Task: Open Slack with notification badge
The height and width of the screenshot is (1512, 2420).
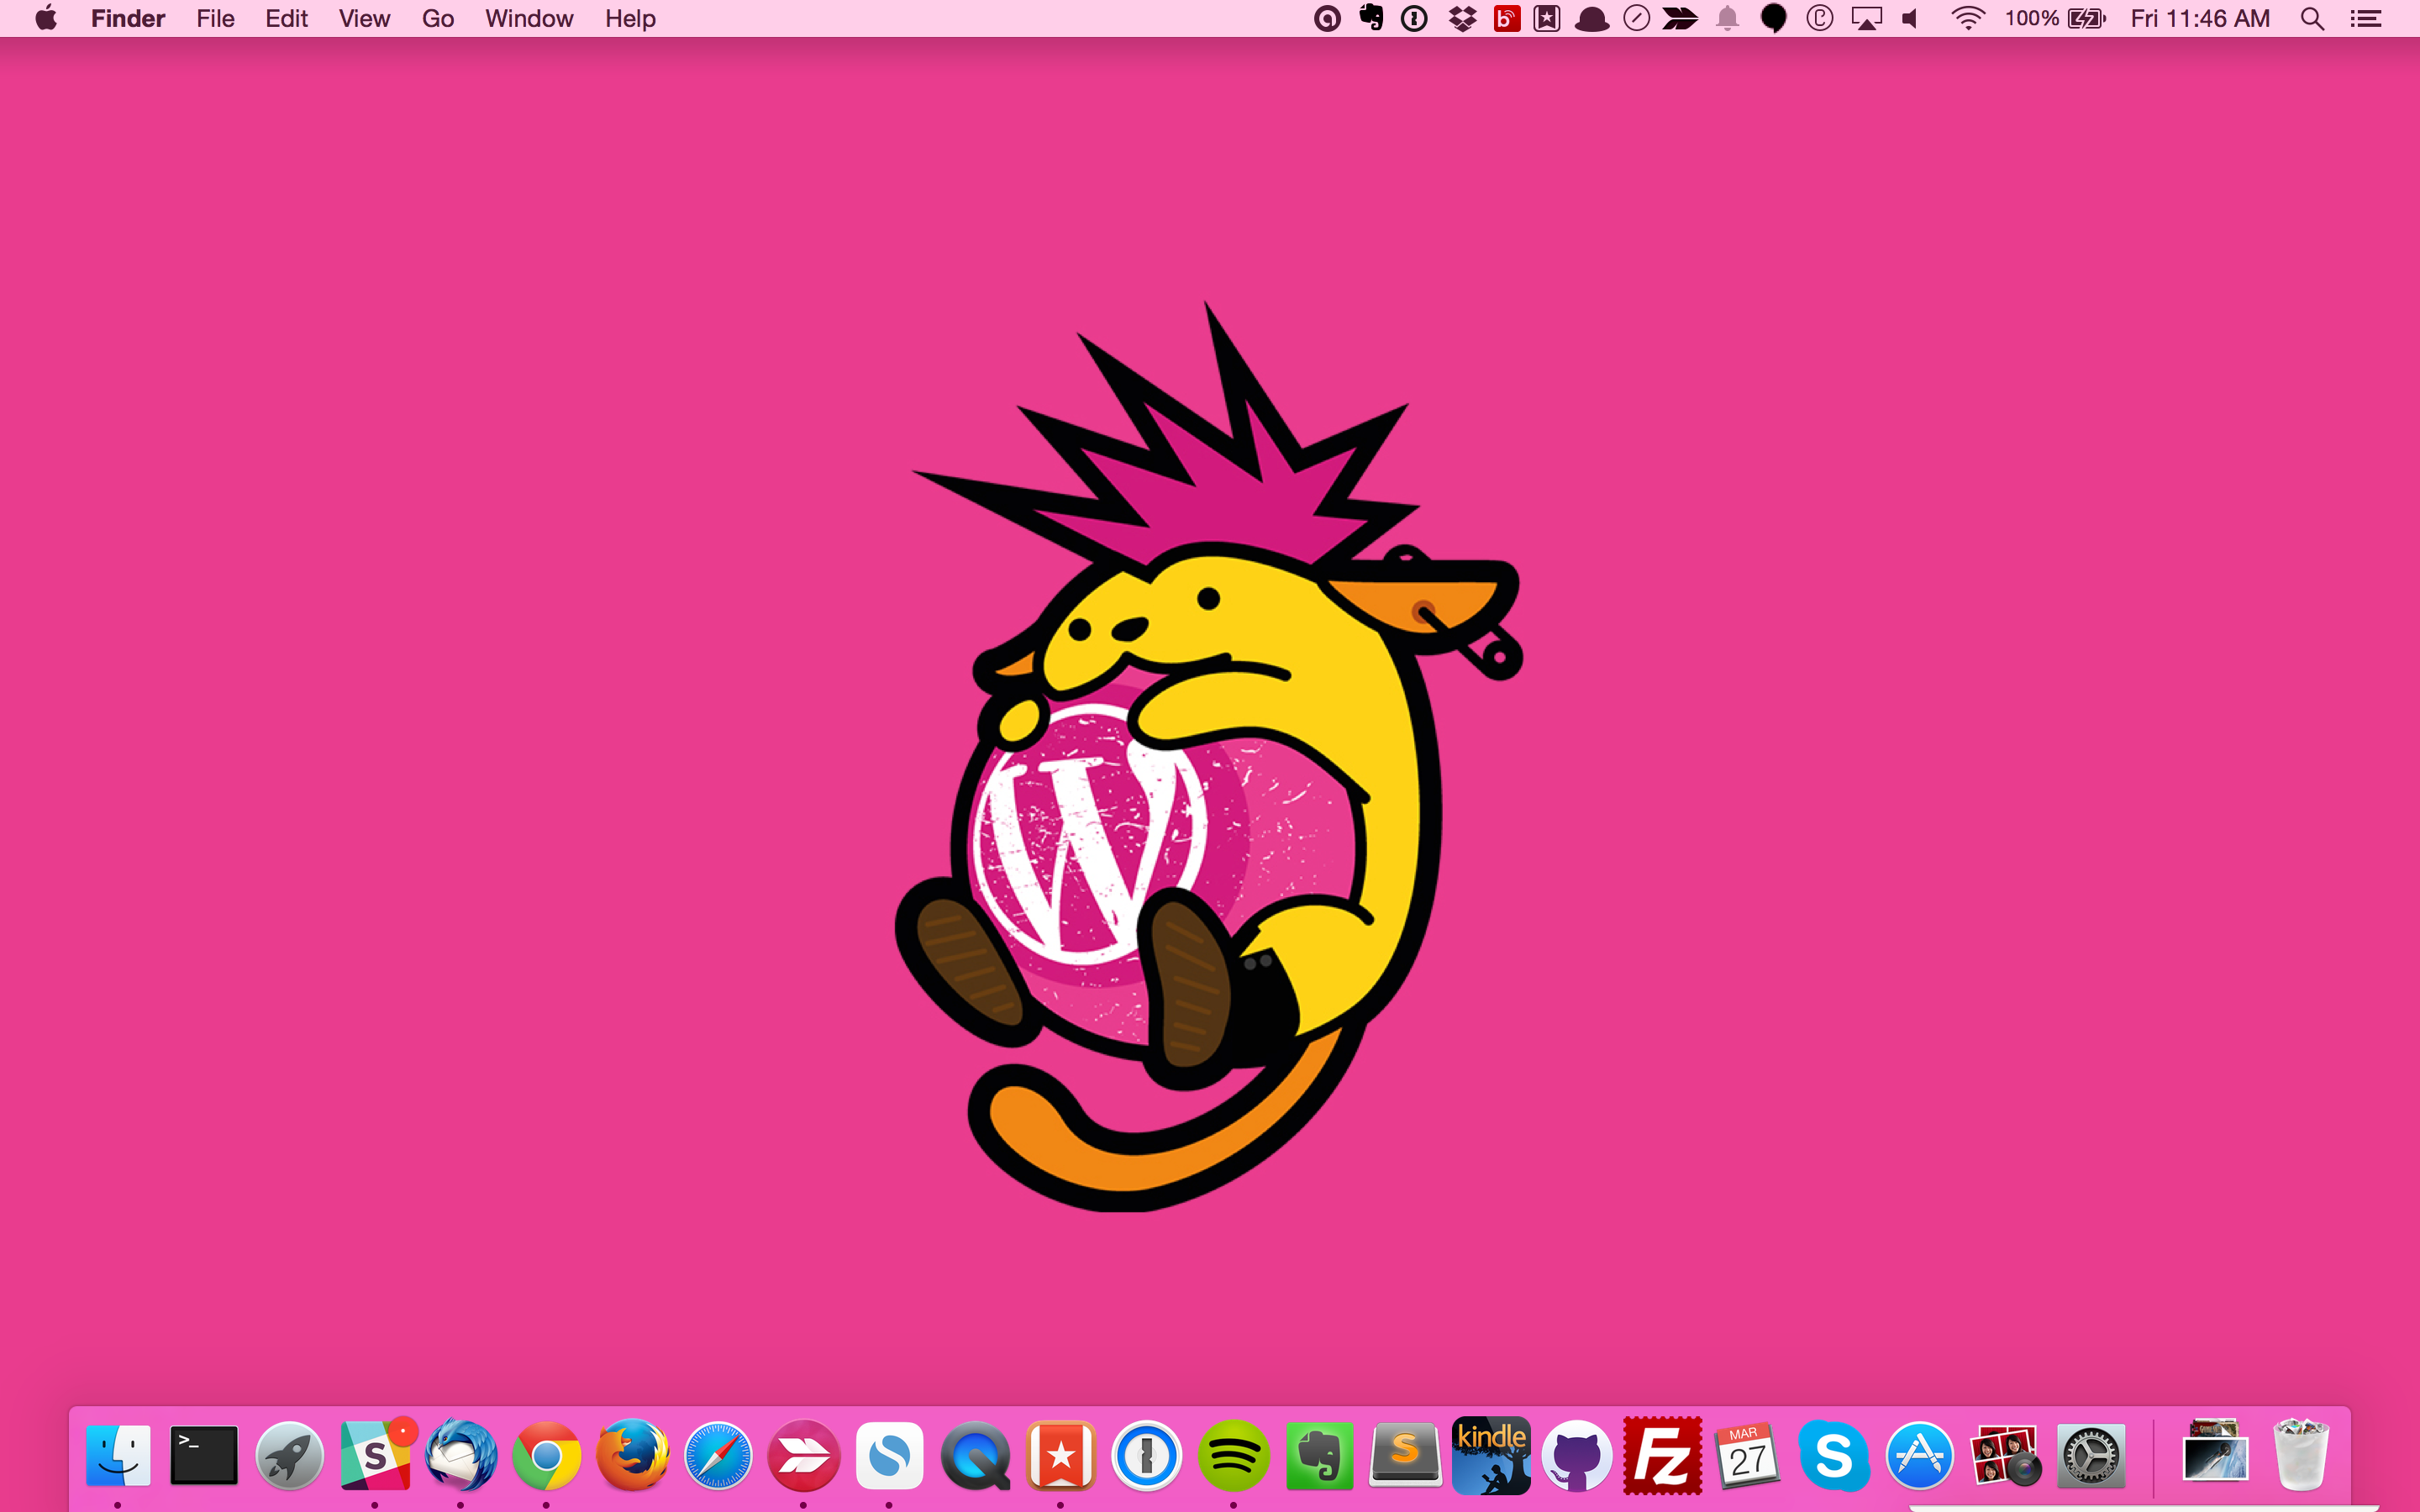Action: pos(375,1456)
